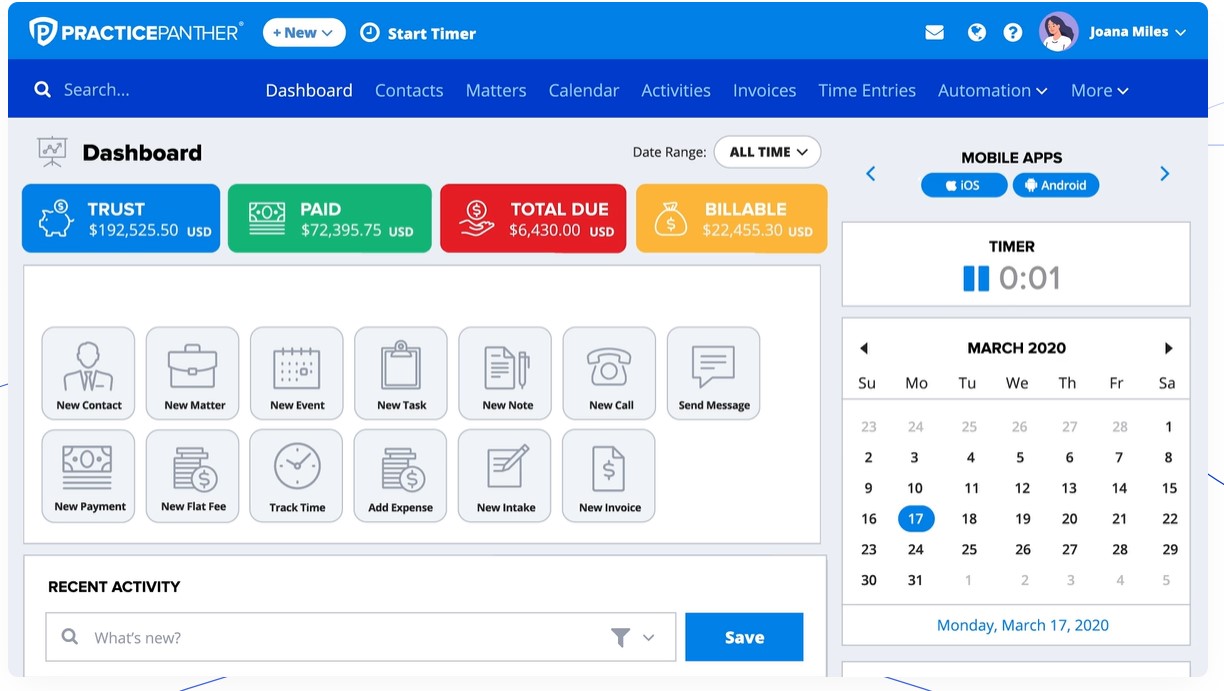Click the blue Save button
1224x691 pixels.
[744, 637]
